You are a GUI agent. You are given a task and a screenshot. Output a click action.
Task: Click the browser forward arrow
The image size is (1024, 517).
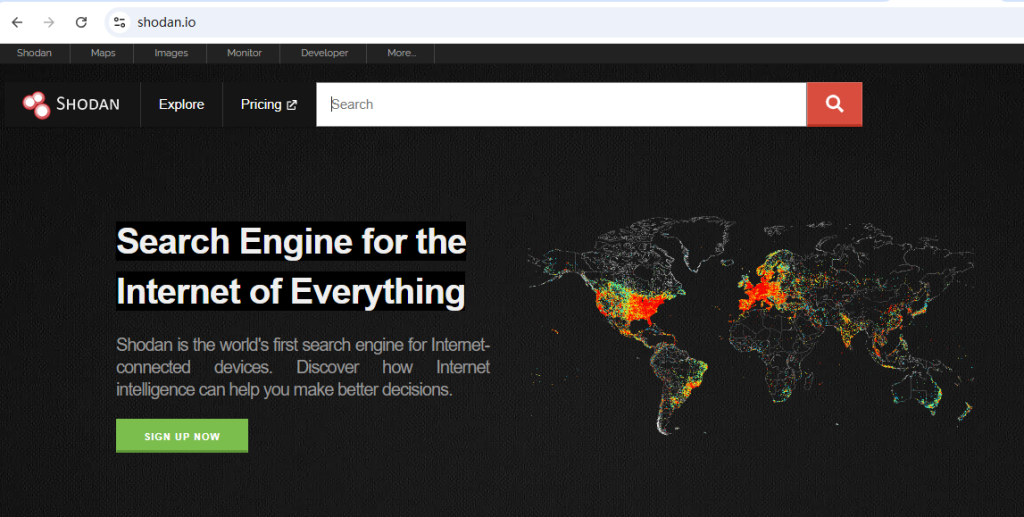click(49, 22)
